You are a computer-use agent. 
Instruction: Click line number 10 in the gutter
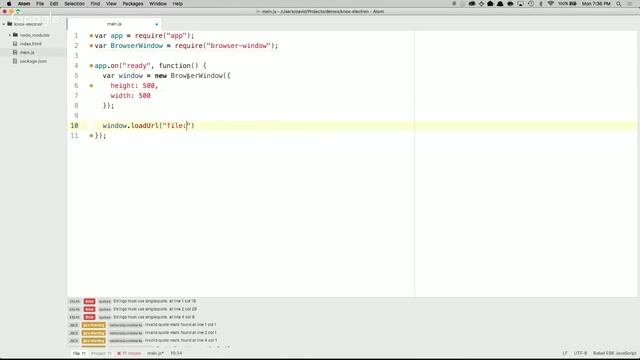tap(74, 126)
